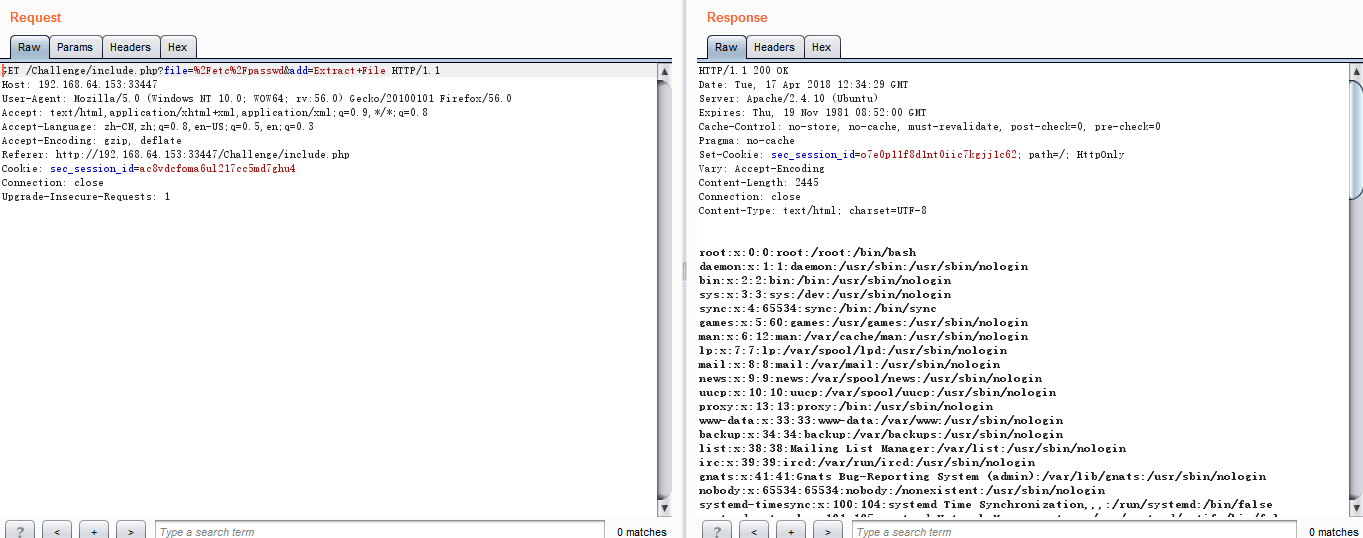Click the Pragma: no-cache line
Image resolution: width=1363 pixels, height=538 pixels.
(749, 141)
